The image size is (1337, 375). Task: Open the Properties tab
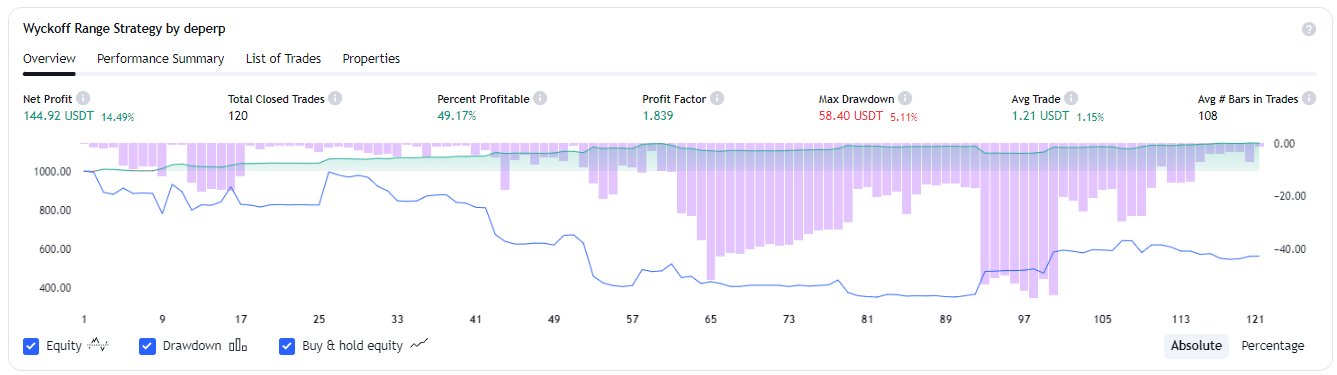[371, 59]
